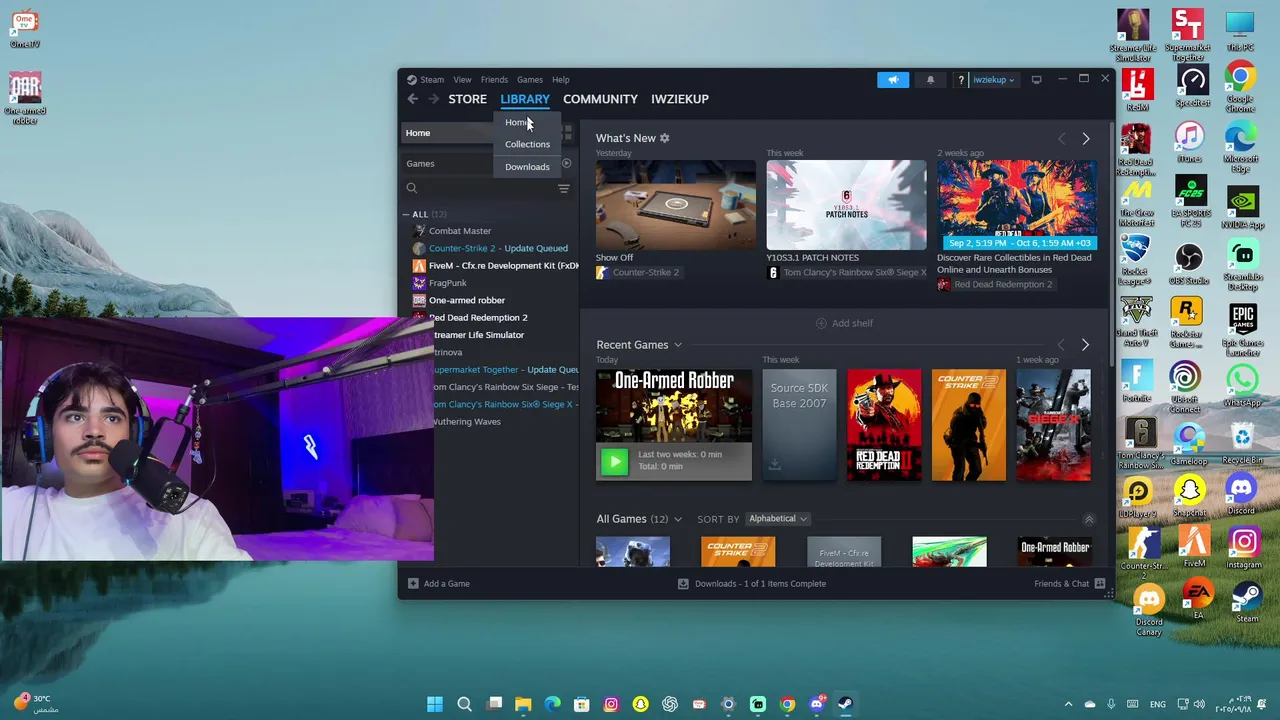Click the library search input field

486,188
